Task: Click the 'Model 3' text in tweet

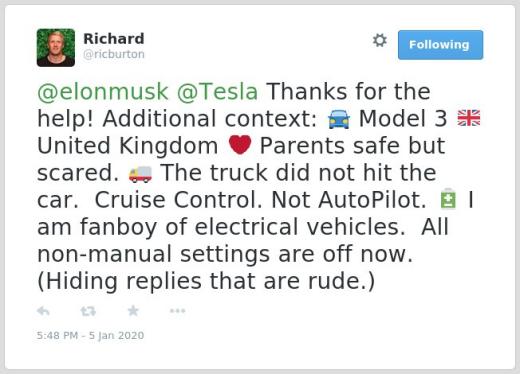Action: coord(403,119)
